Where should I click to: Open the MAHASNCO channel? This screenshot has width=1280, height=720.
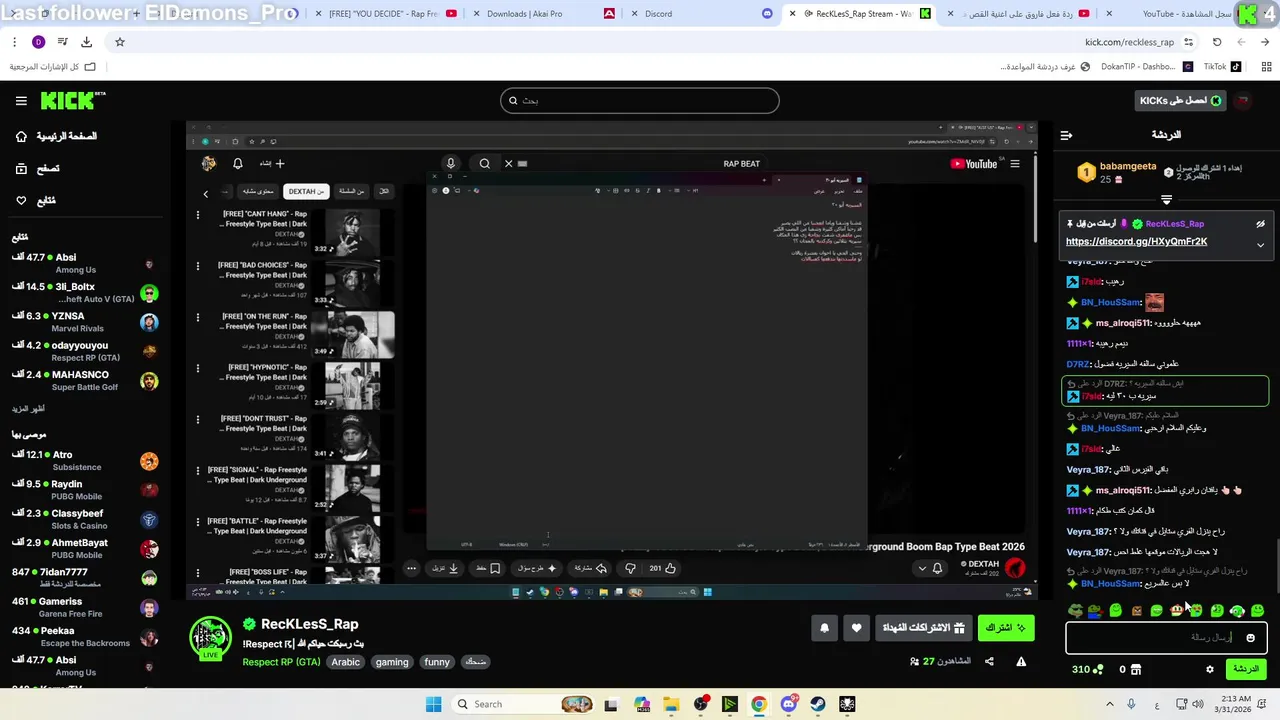tap(85, 381)
